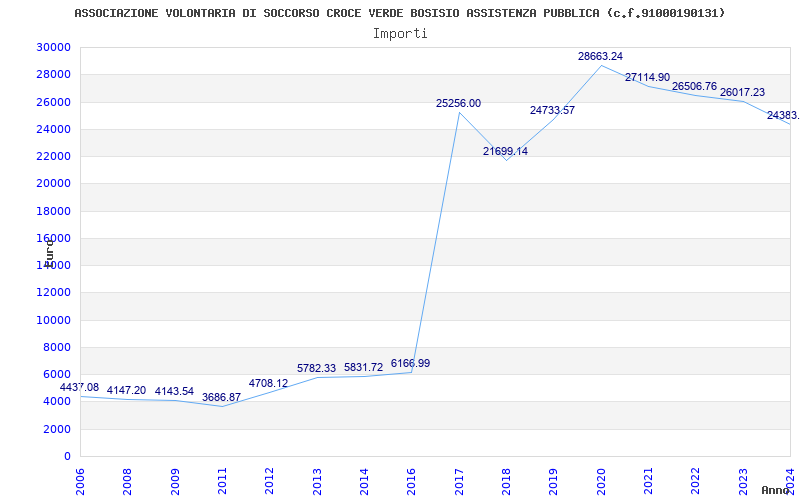Image resolution: width=800 pixels, height=500 pixels.
Task: Click the data label 21699.14
Action: 506,151
